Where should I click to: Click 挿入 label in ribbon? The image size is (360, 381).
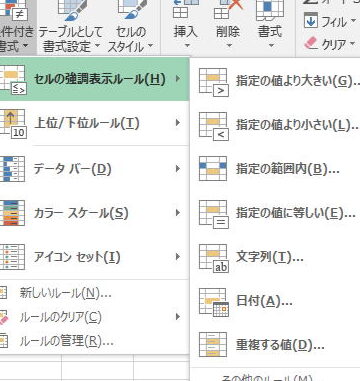(186, 32)
